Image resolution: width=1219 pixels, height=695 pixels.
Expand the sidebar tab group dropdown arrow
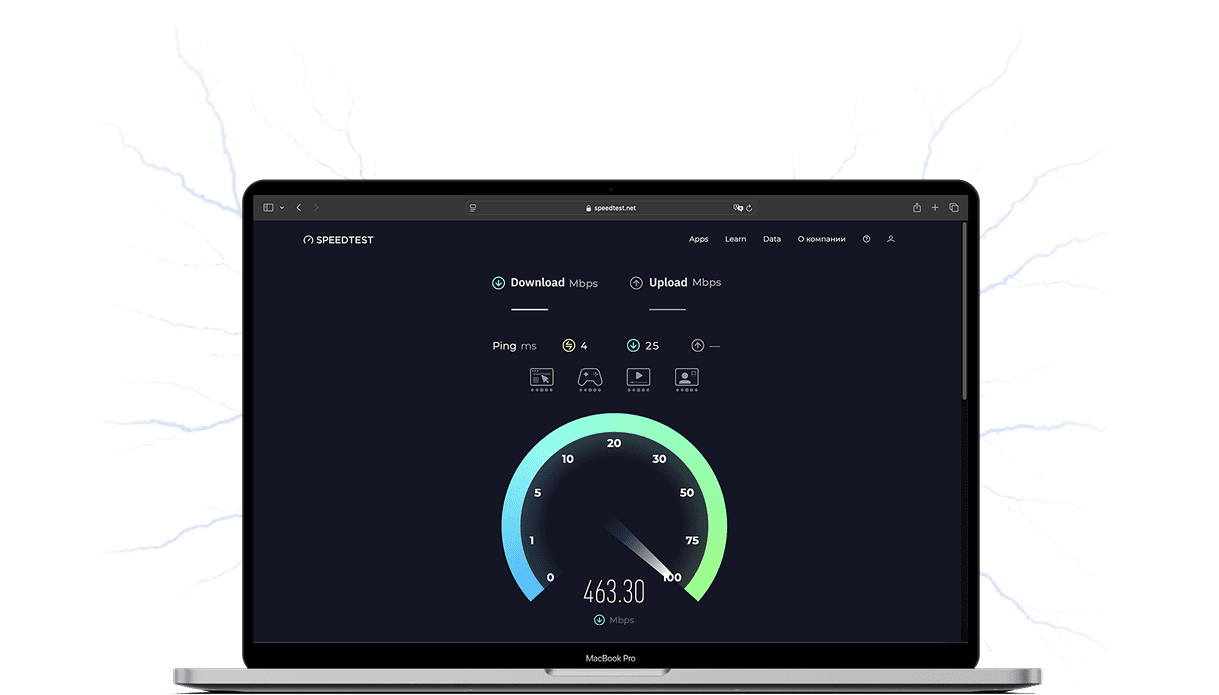pos(282,208)
